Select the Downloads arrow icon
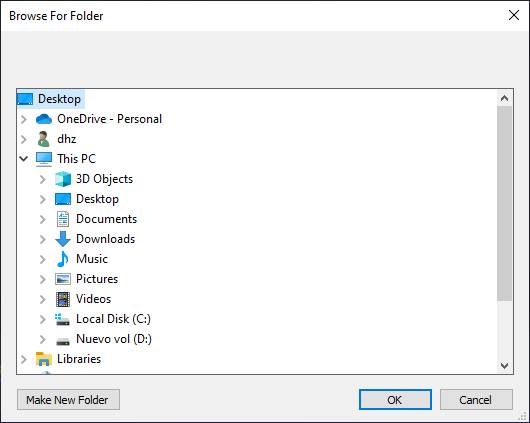Viewport: 530px width, 423px height. pos(63,239)
